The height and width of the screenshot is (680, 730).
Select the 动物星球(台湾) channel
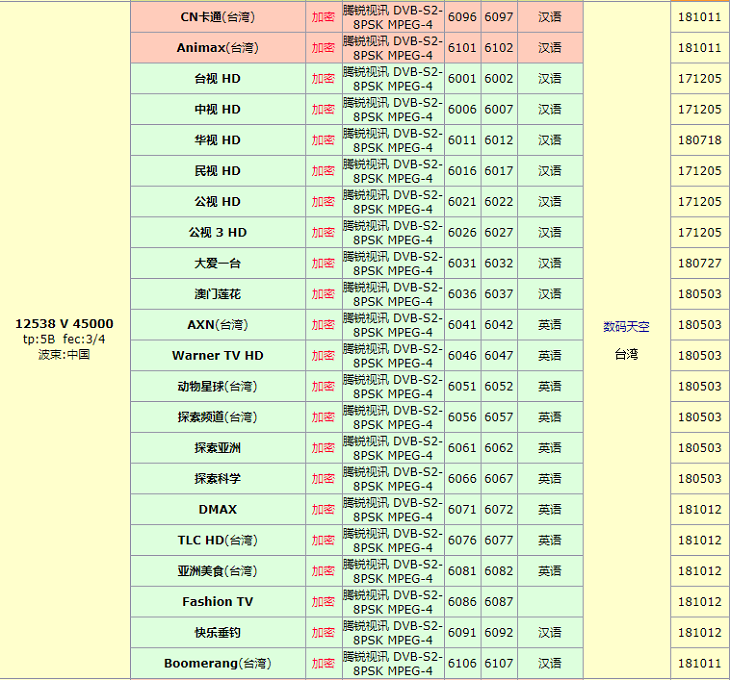coord(217,387)
